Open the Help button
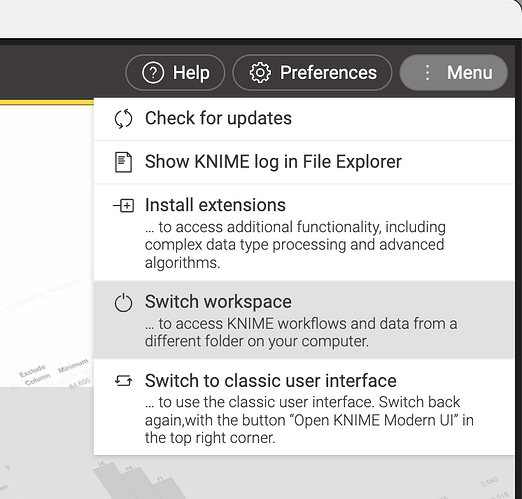 tap(175, 73)
